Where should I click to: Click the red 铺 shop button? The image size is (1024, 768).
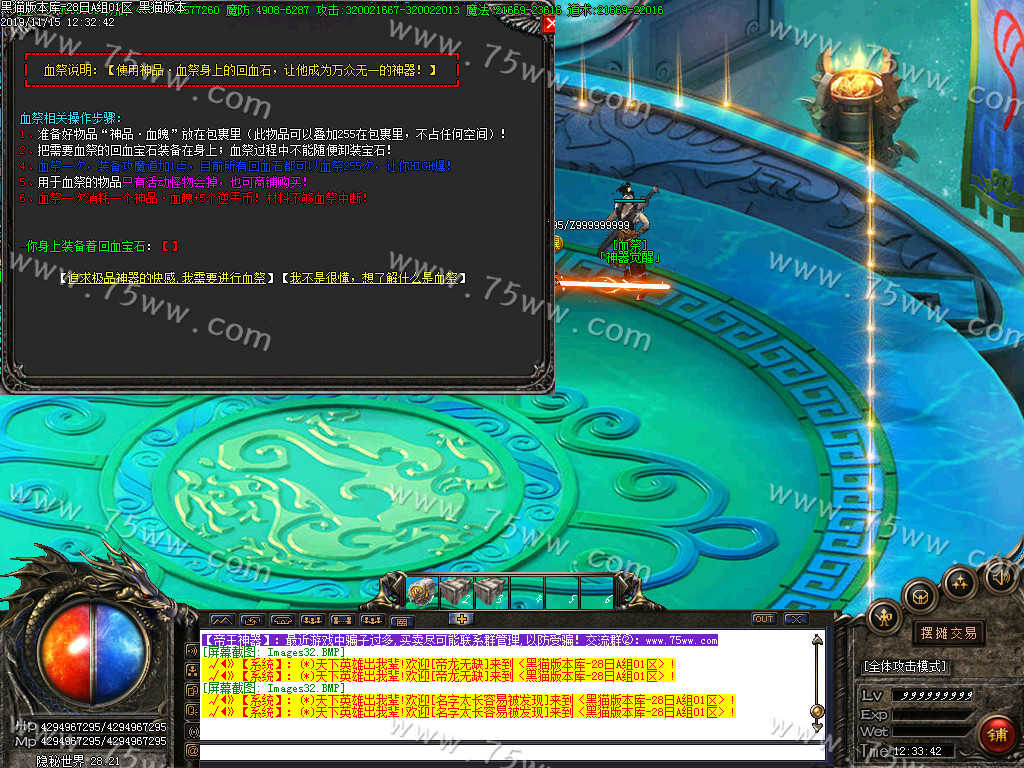[995, 734]
